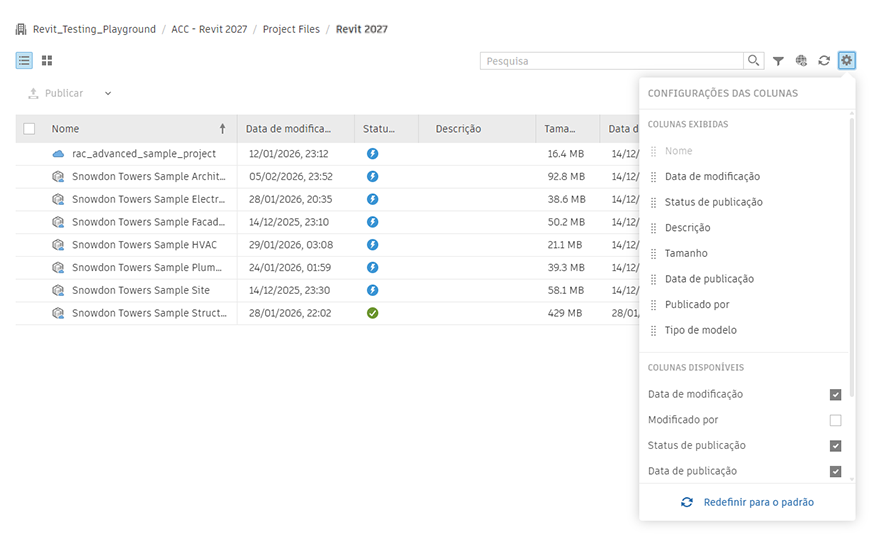Refresh the file list
874x547 pixels.
824,60
